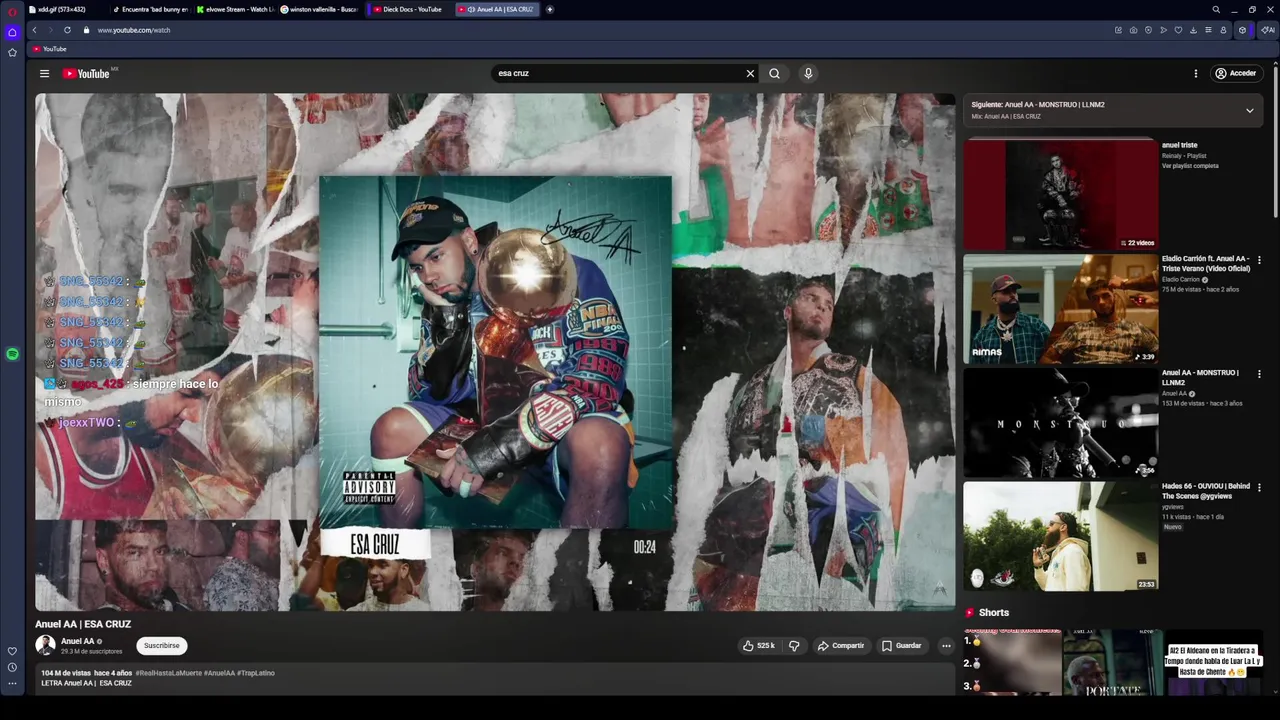
Task: Click the ESA CRUZ album cover video
Action: [x=496, y=352]
